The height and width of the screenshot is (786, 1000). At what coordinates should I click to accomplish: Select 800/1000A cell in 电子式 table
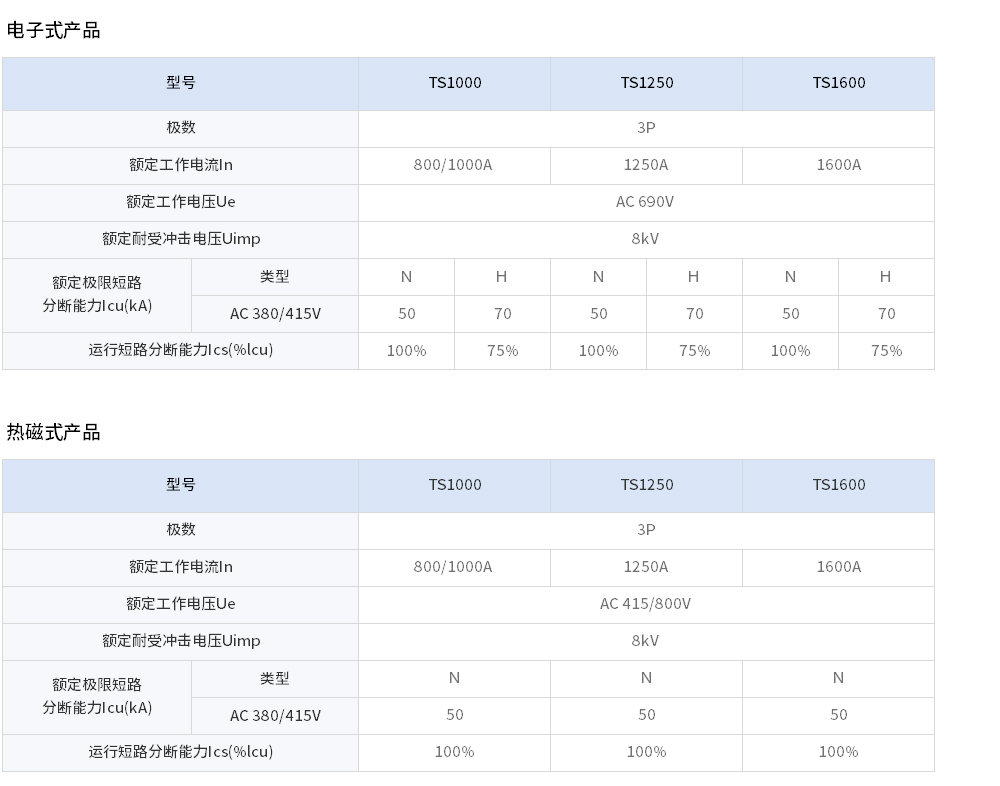pyautogui.click(x=453, y=165)
